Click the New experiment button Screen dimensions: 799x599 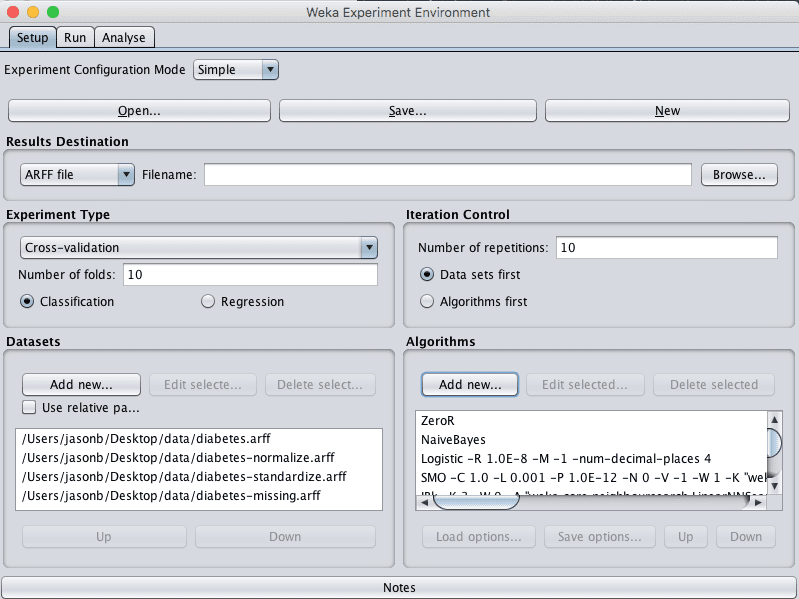667,111
